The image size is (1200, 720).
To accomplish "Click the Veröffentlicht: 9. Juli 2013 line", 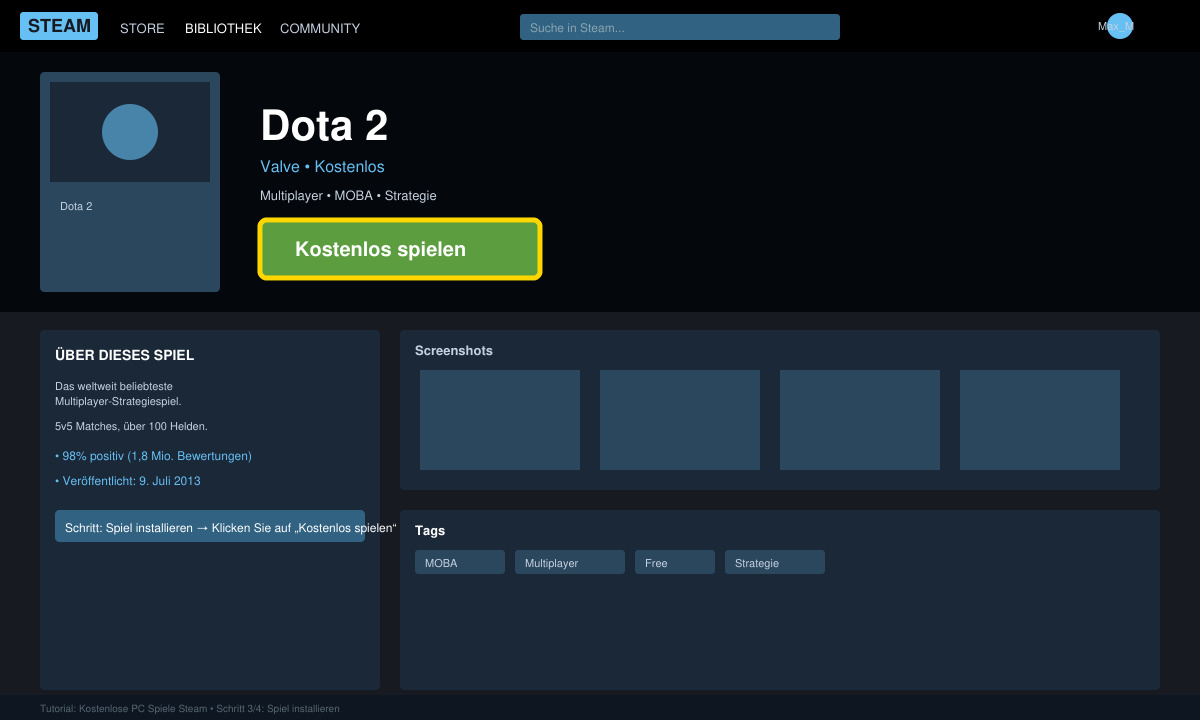I will tap(128, 481).
